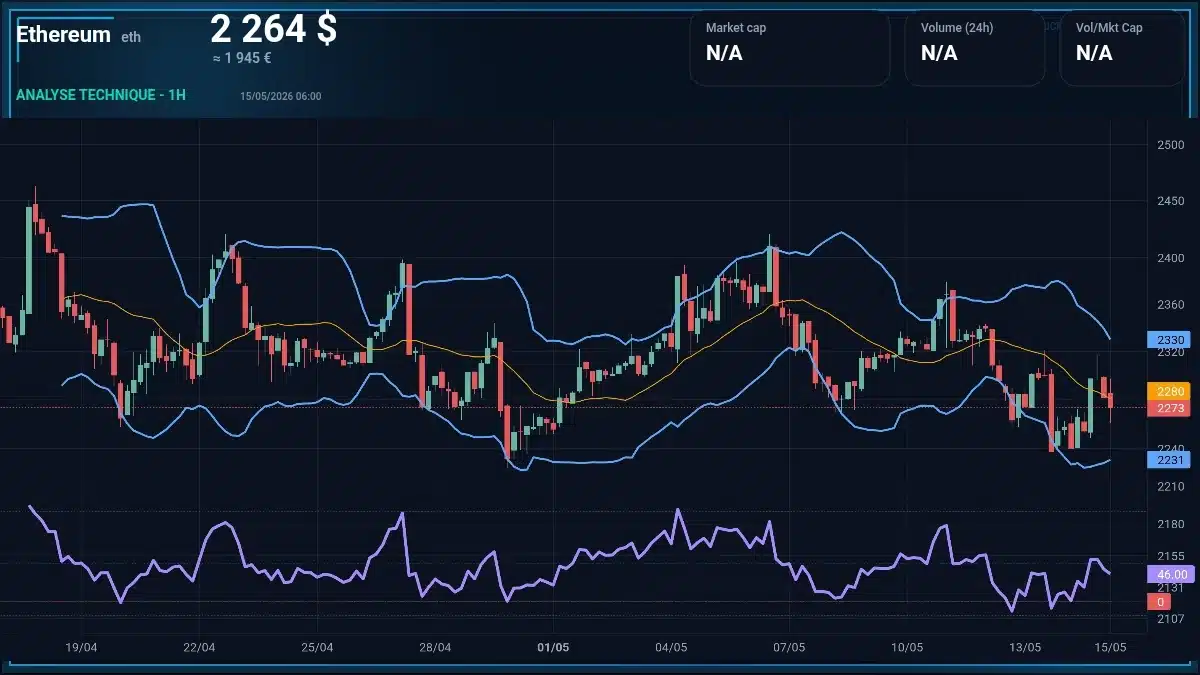Click the Market cap label
This screenshot has height=675, width=1200.
pyautogui.click(x=736, y=28)
